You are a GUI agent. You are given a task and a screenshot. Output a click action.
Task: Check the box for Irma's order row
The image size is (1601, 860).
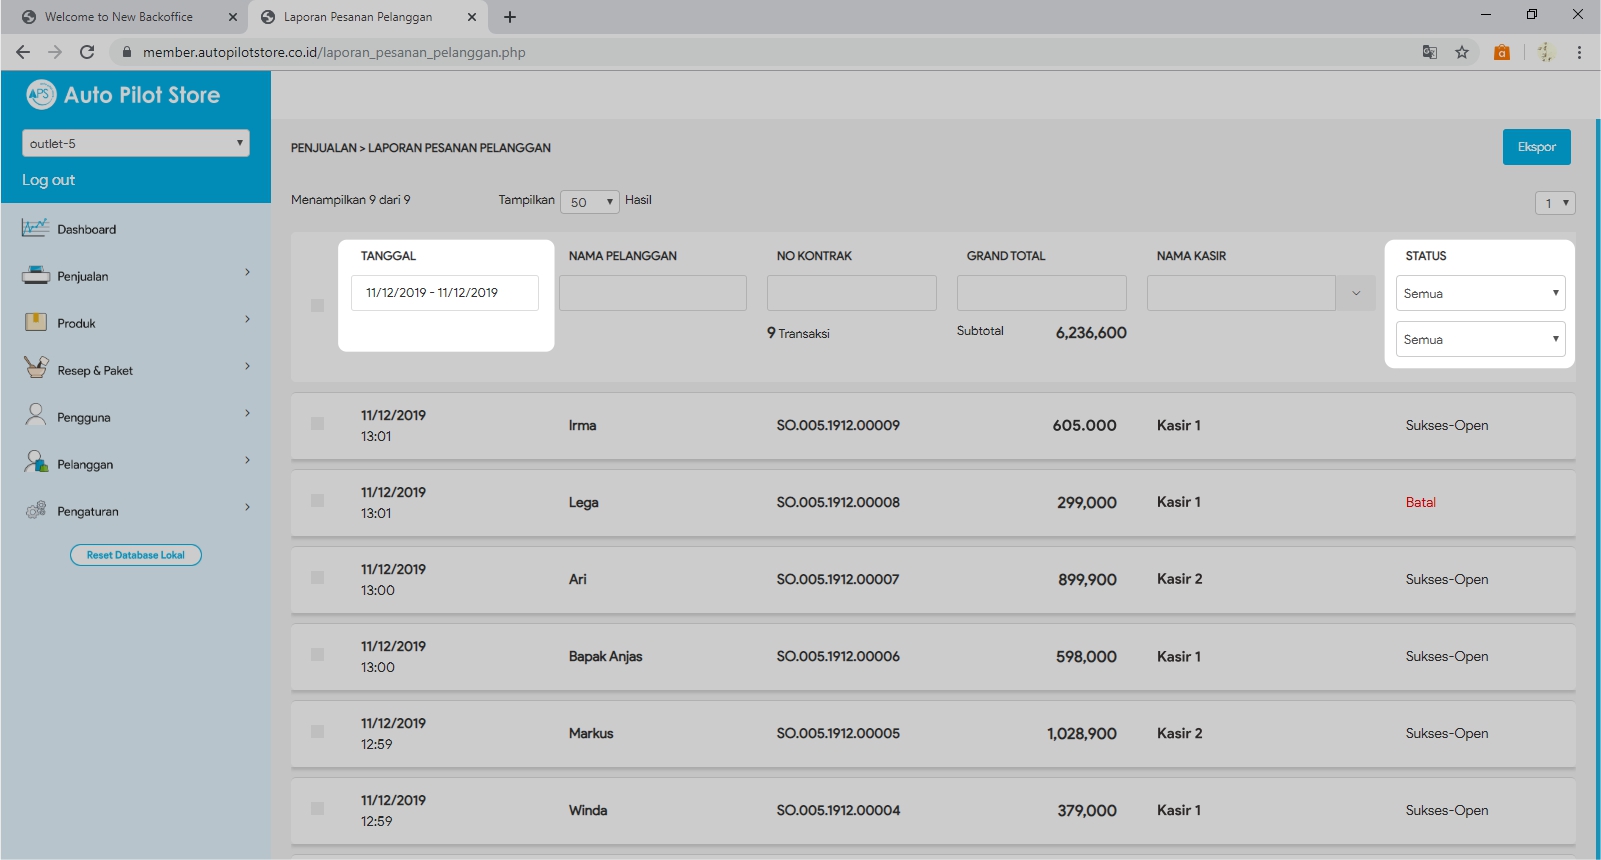[317, 424]
